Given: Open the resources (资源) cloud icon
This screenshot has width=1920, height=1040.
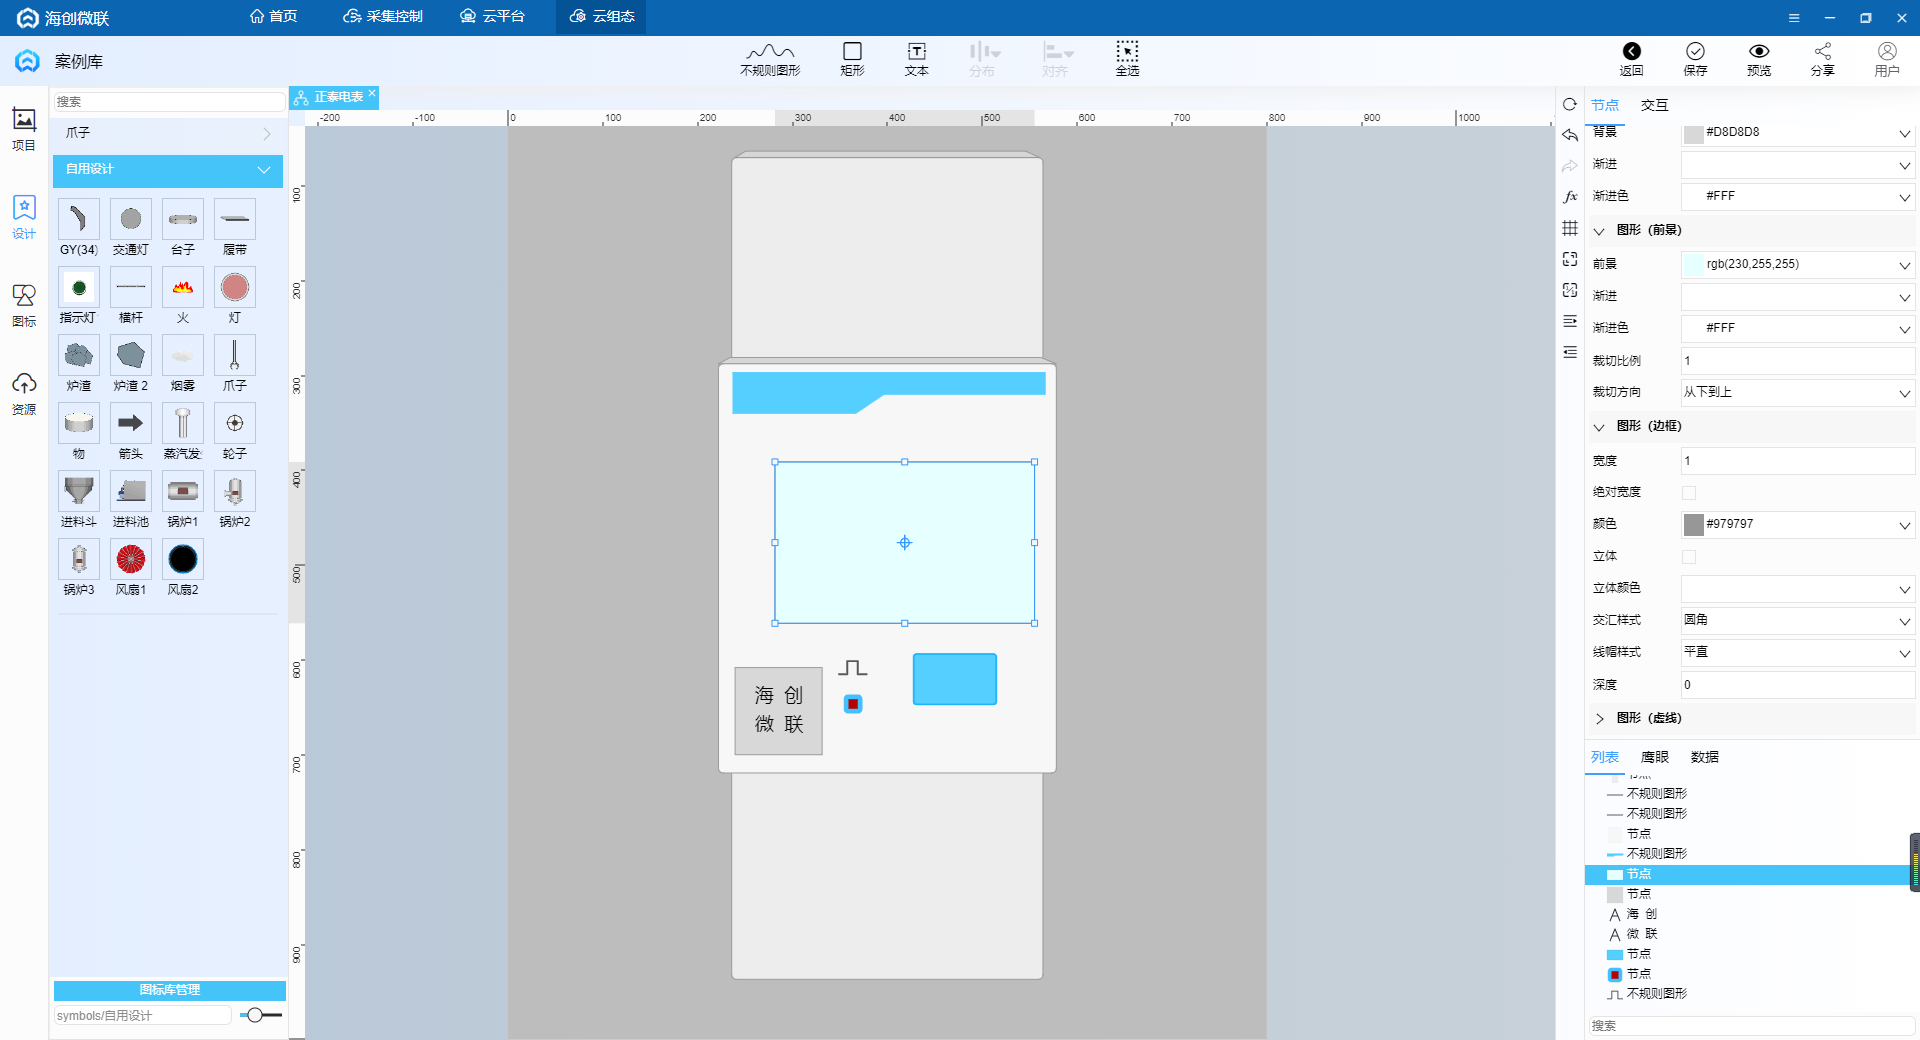Looking at the screenshot, I should pyautogui.click(x=24, y=393).
